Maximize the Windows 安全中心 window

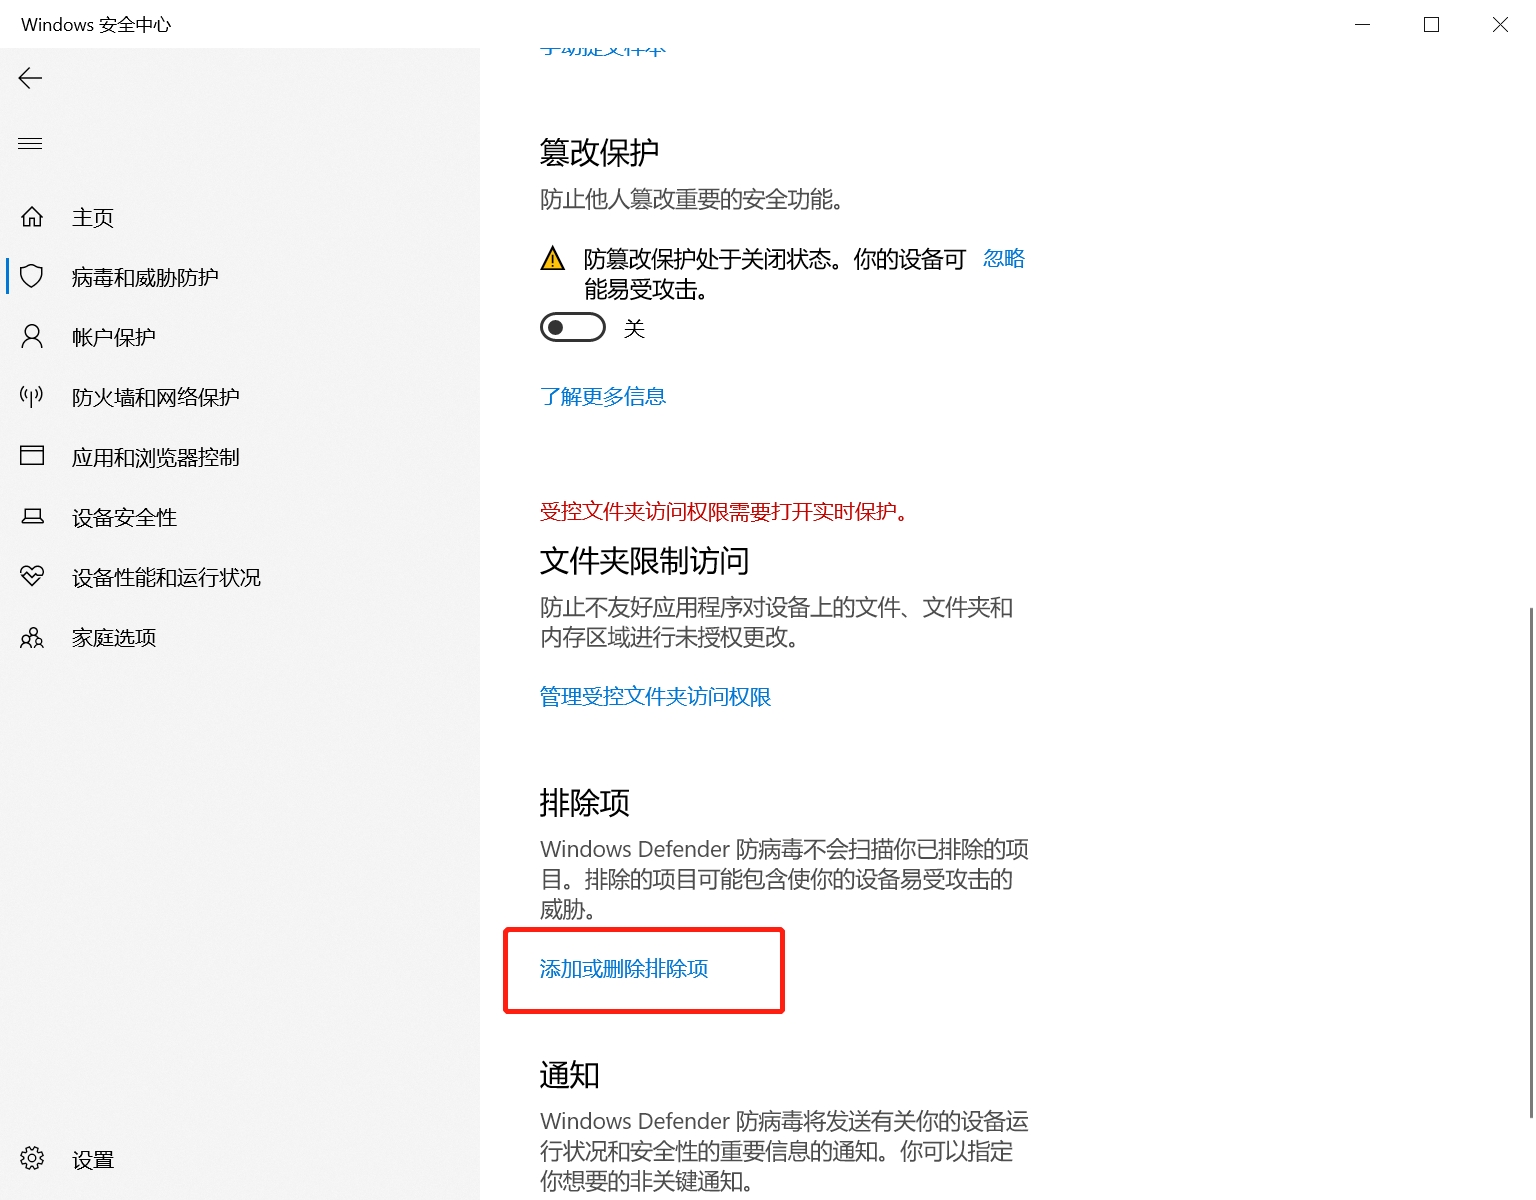coord(1431,24)
